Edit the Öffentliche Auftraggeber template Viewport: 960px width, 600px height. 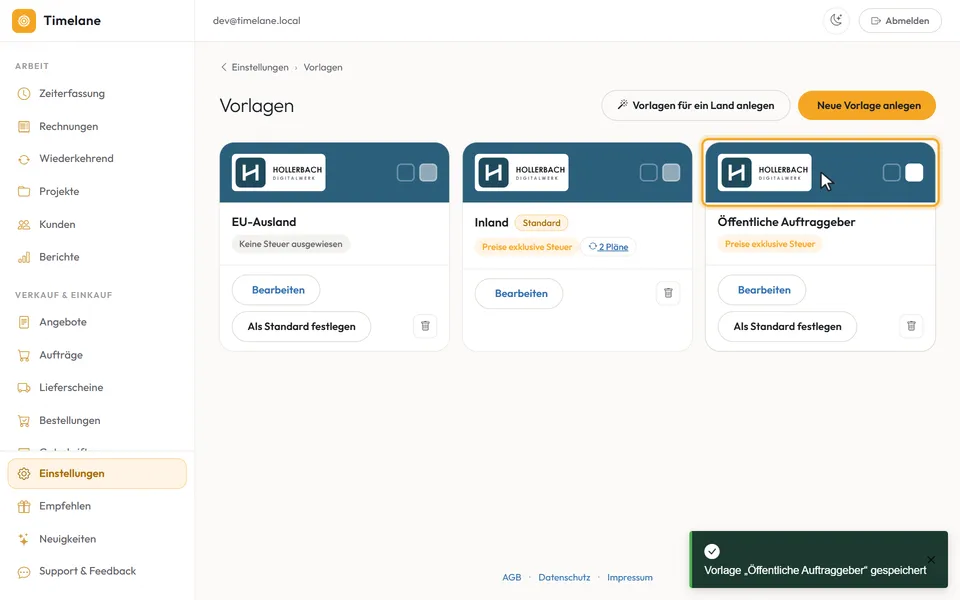[x=762, y=290]
